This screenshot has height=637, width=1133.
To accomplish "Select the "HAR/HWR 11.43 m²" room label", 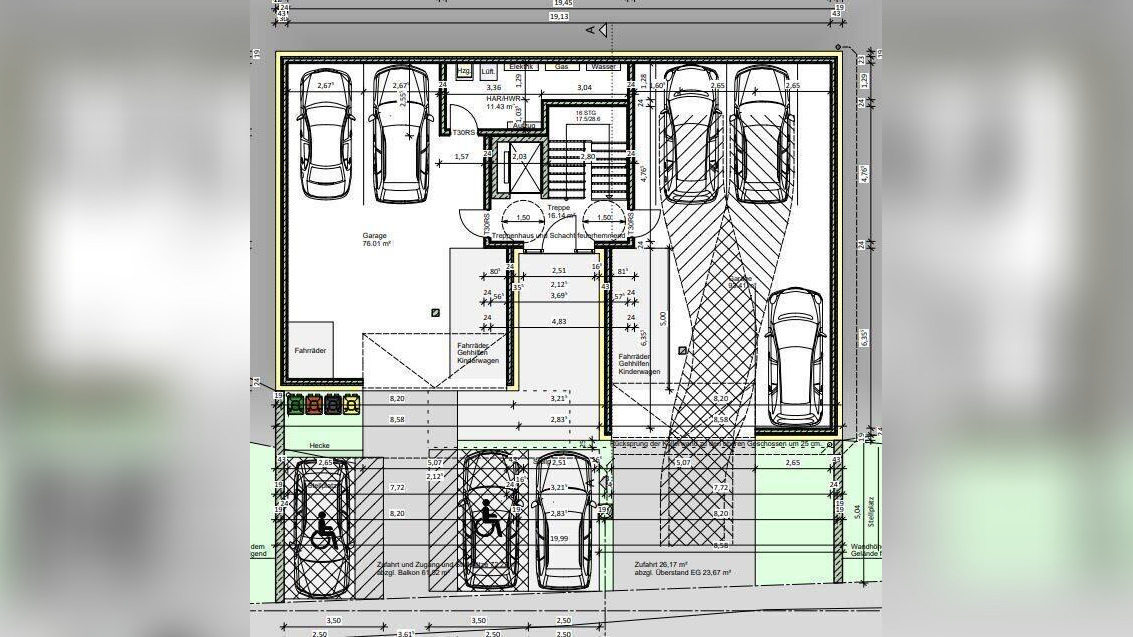I will click(x=503, y=102).
